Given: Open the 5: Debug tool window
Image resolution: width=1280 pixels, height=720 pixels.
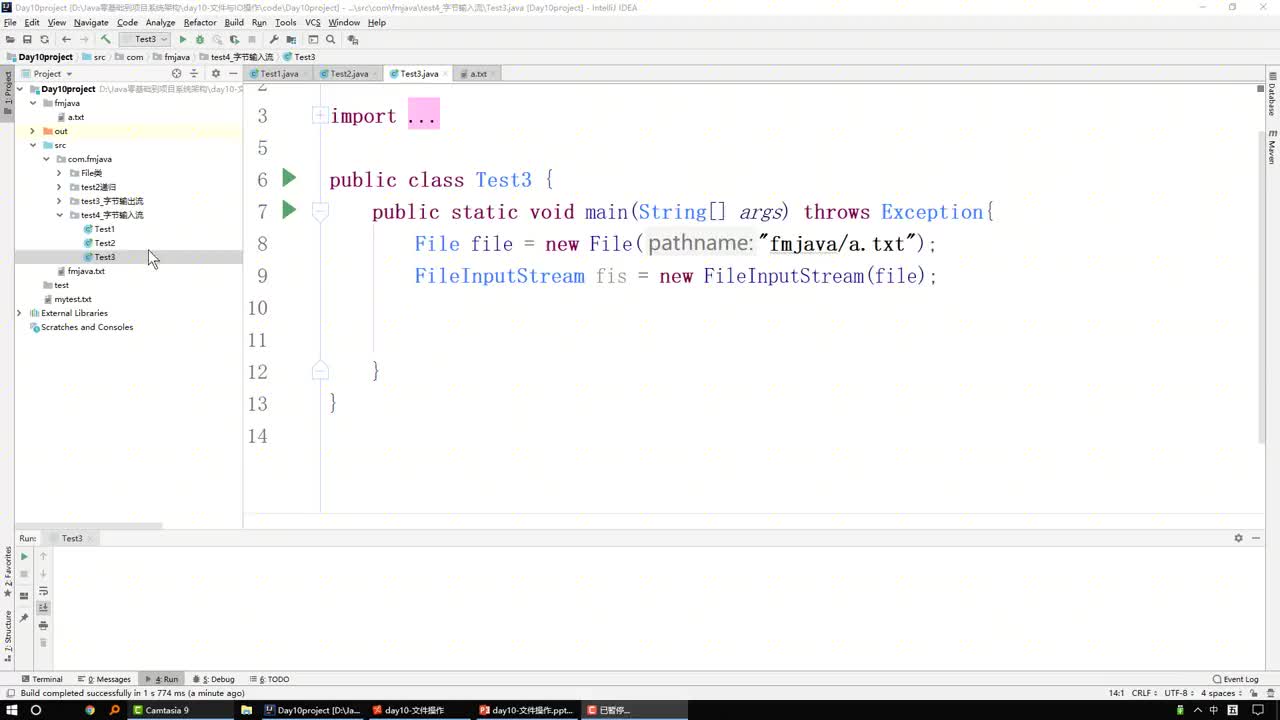Looking at the screenshot, I should 212,679.
